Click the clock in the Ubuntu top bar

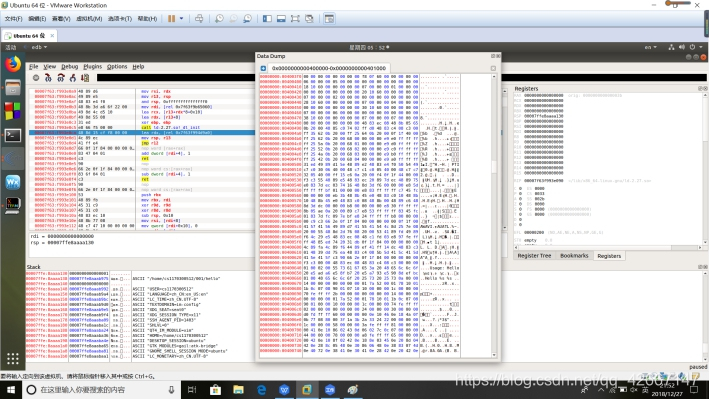[369, 47]
